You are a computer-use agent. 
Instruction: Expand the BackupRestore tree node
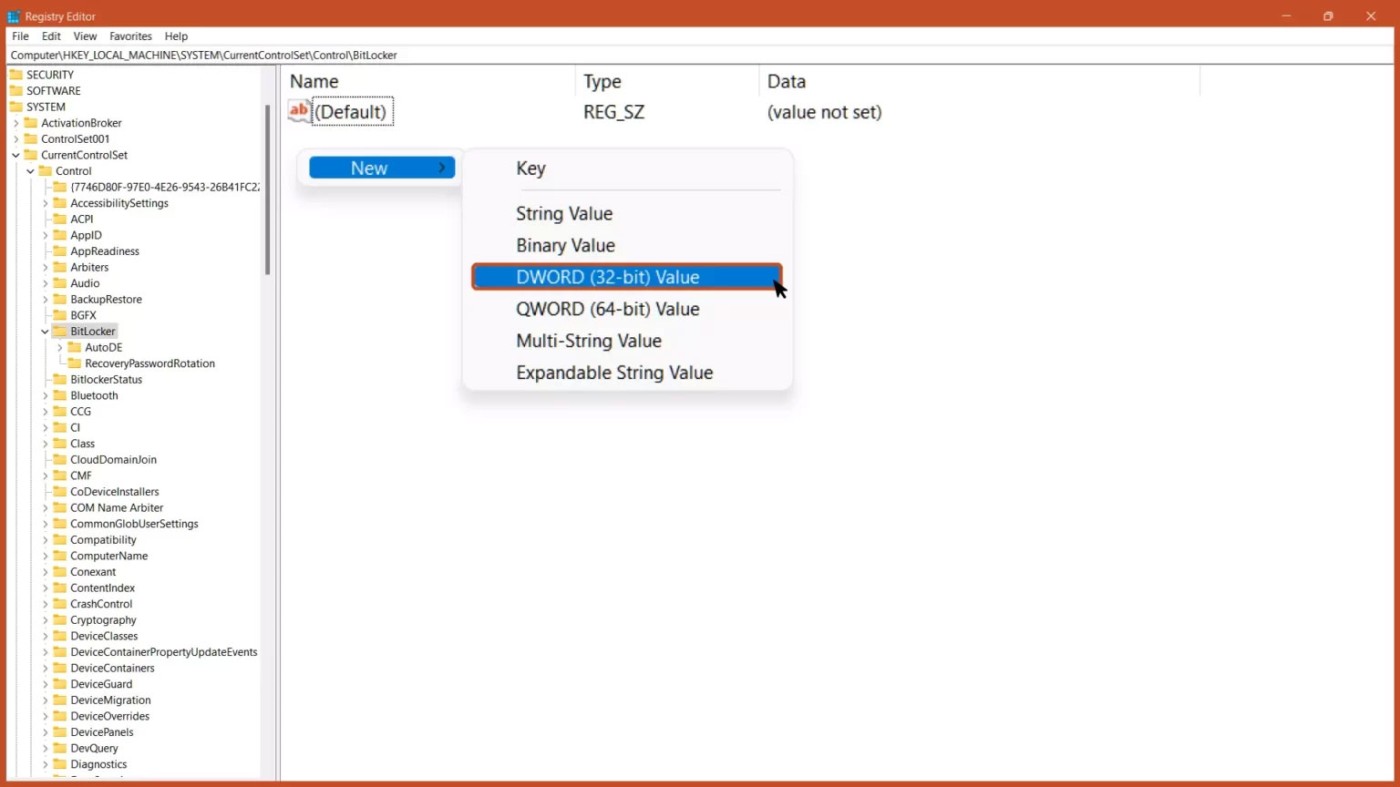[45, 299]
